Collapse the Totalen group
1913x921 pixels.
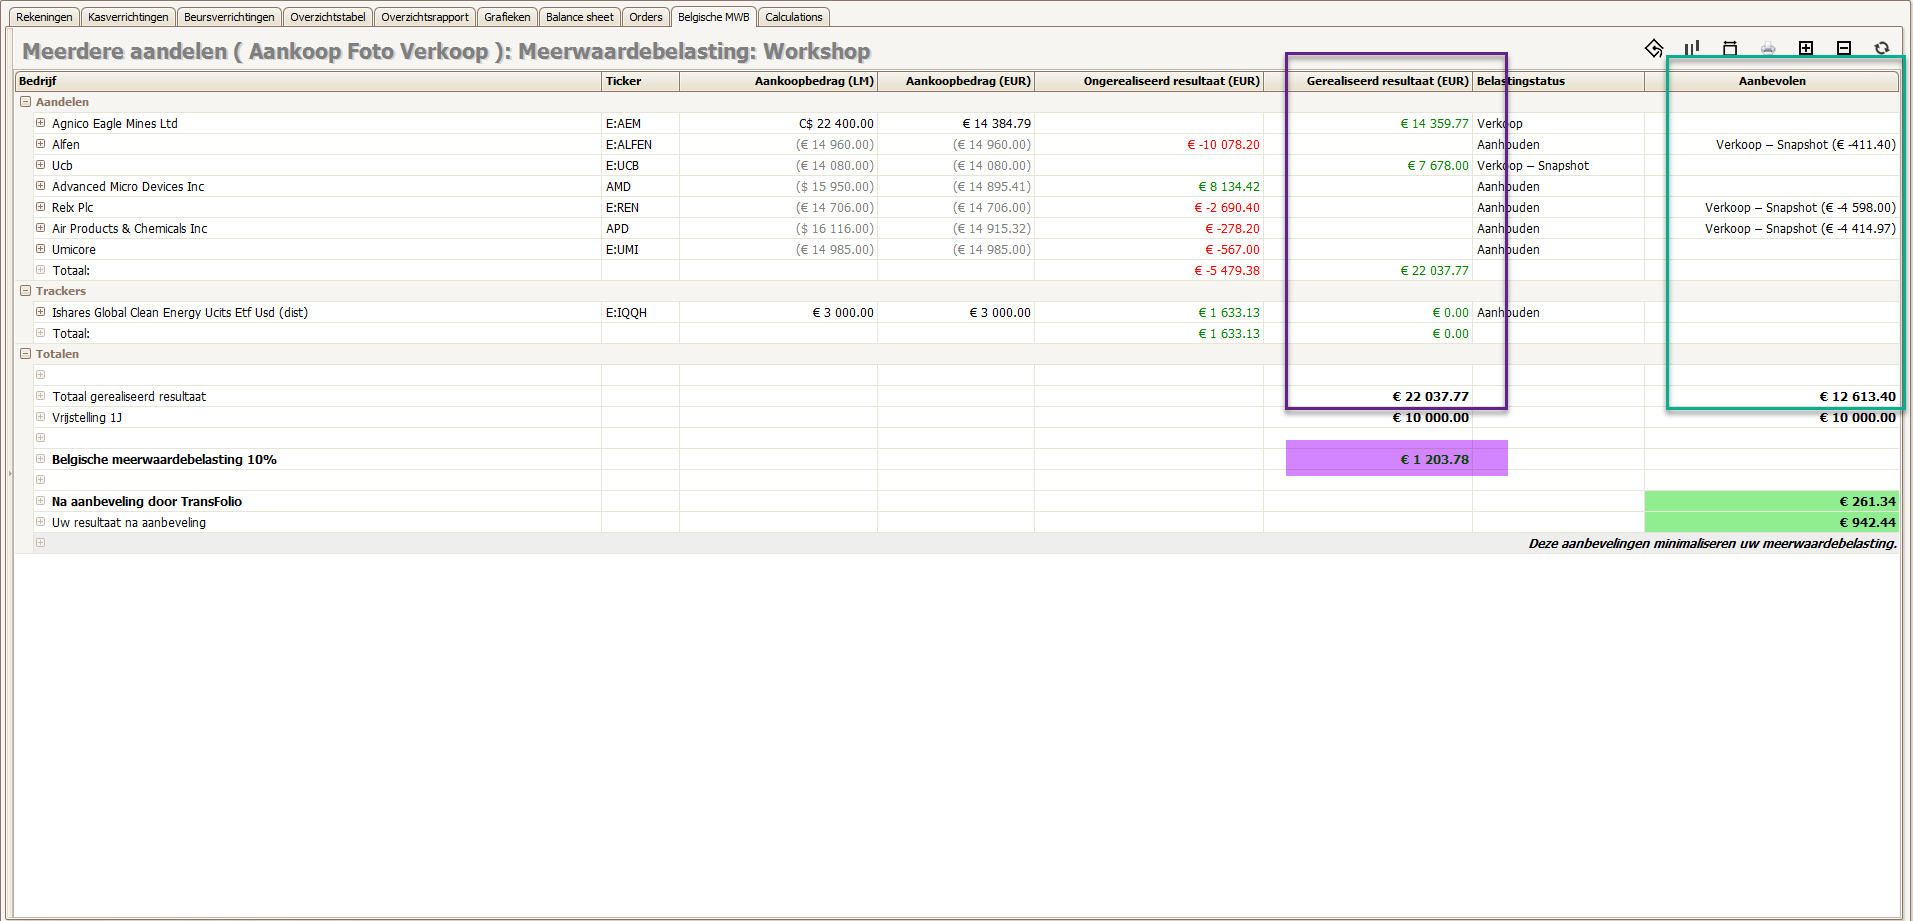coord(26,354)
